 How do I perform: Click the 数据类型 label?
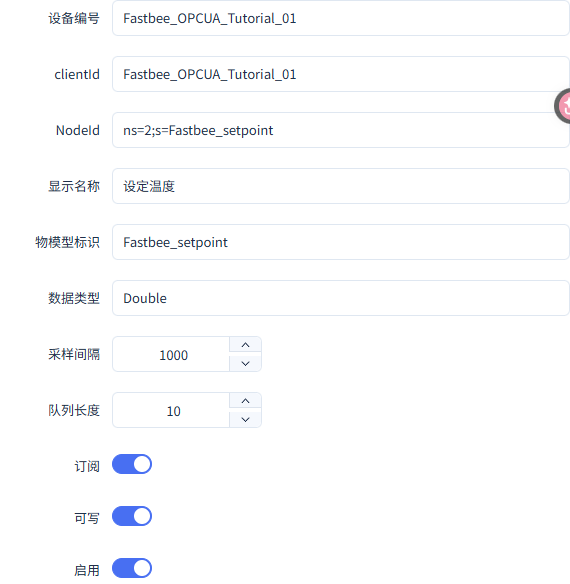pos(74,298)
